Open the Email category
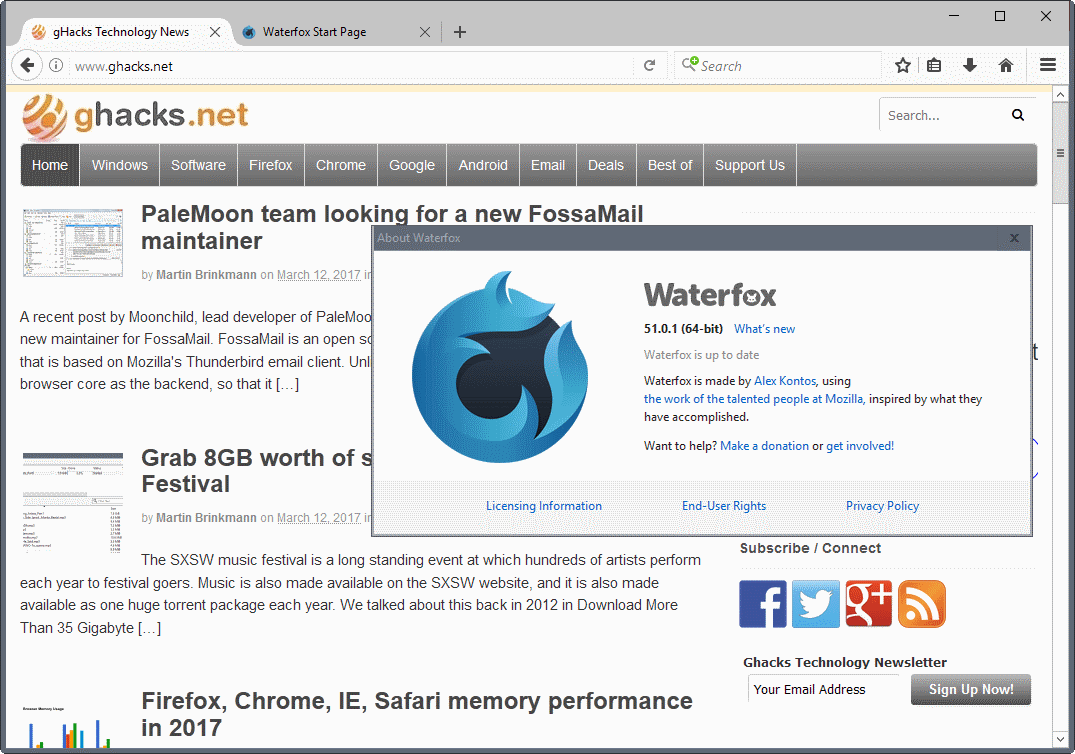Screen dimensions: 1075x754 click(x=548, y=165)
